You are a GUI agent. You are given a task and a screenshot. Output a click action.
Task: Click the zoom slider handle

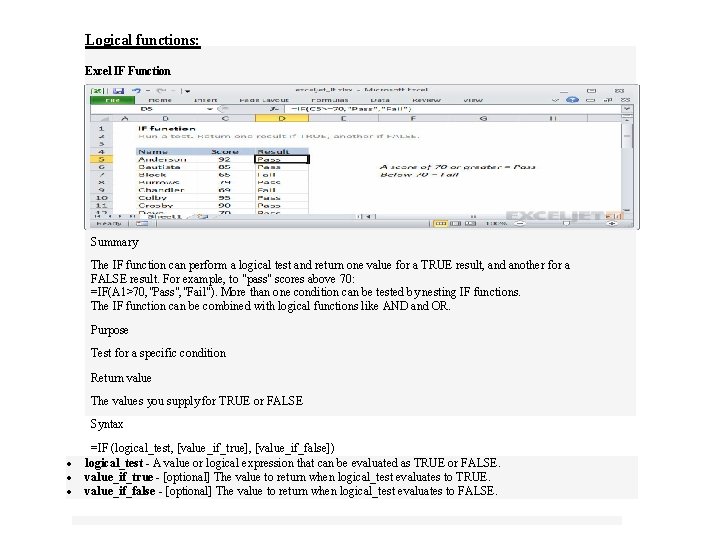(x=566, y=224)
